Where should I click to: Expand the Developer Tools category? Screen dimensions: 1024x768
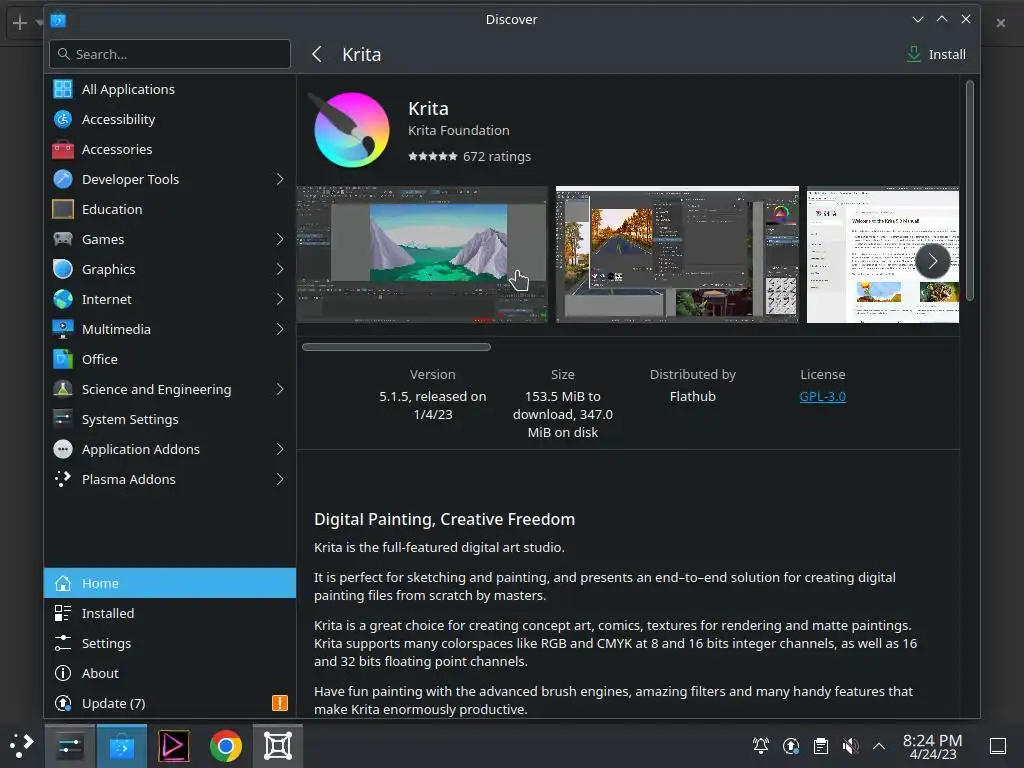280,179
